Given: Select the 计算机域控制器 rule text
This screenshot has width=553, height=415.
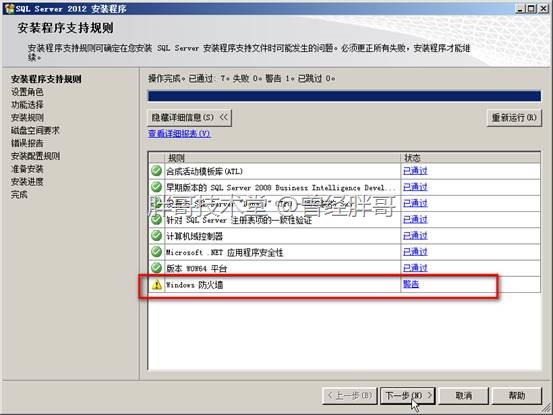Looking at the screenshot, I should (194, 236).
